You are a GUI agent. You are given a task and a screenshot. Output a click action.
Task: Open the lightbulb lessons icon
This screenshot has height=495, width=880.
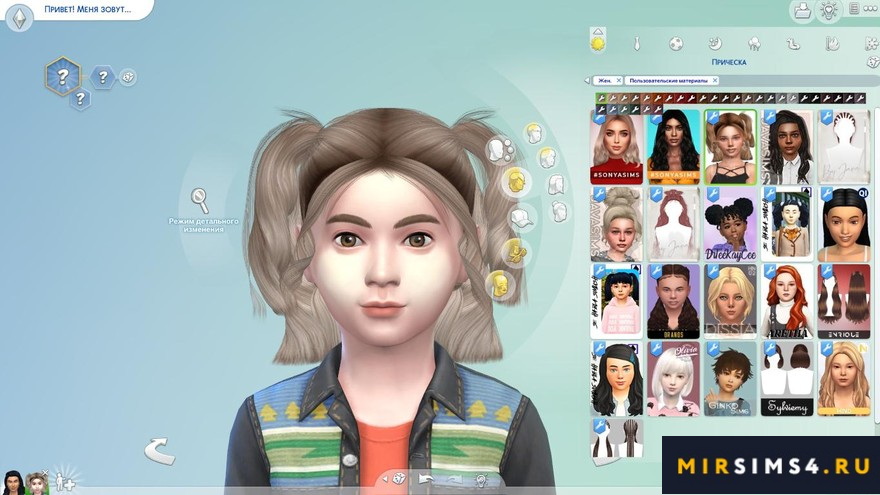point(829,11)
